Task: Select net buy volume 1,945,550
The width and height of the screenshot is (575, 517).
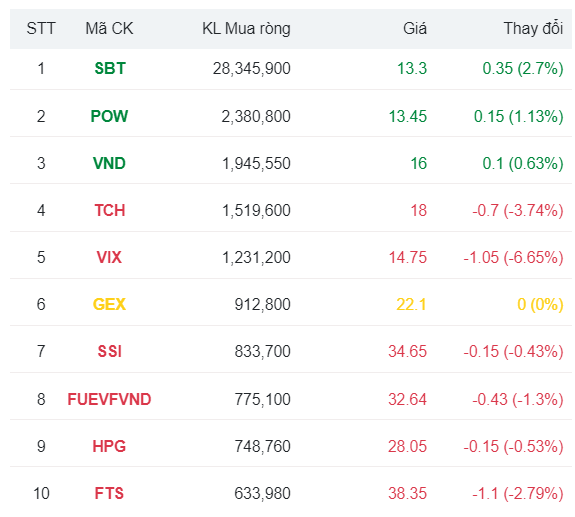Action: (256, 163)
